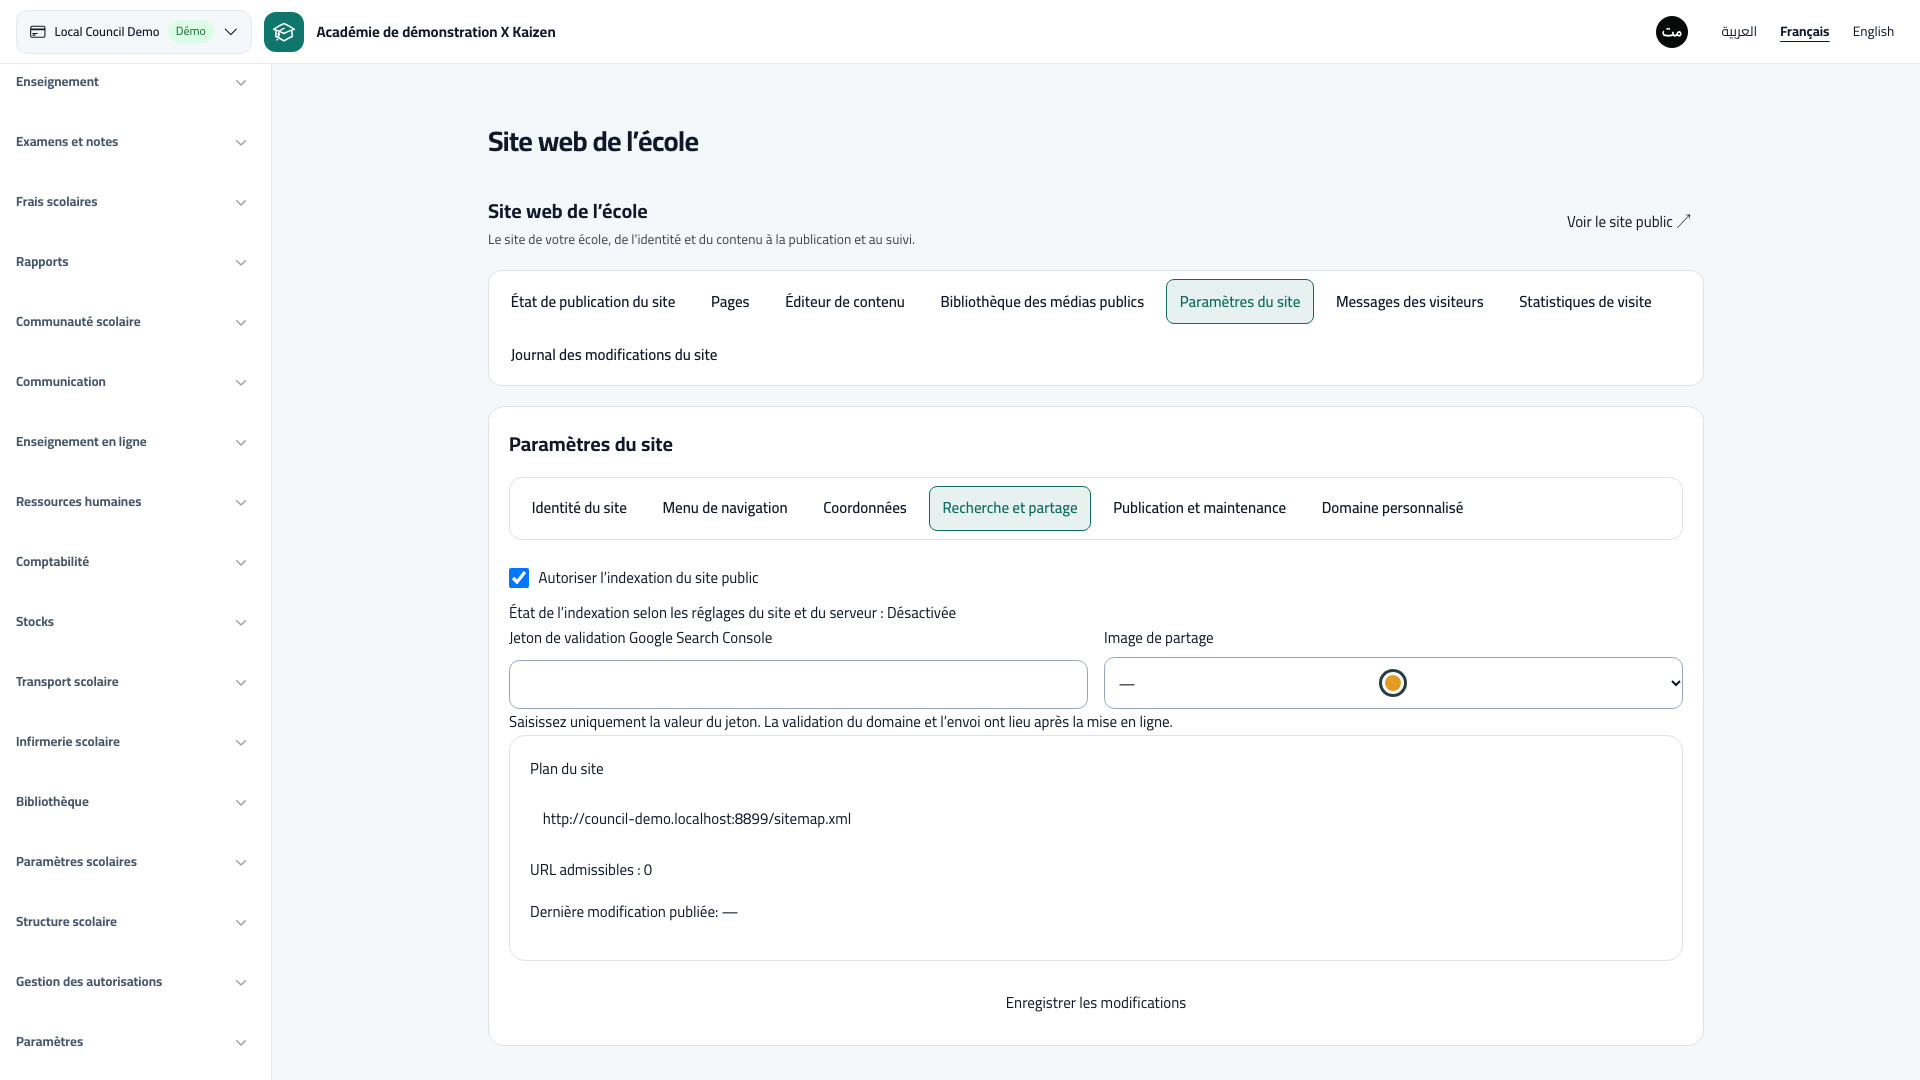
Task: Expand Structure scolaire section
Action: [131, 922]
